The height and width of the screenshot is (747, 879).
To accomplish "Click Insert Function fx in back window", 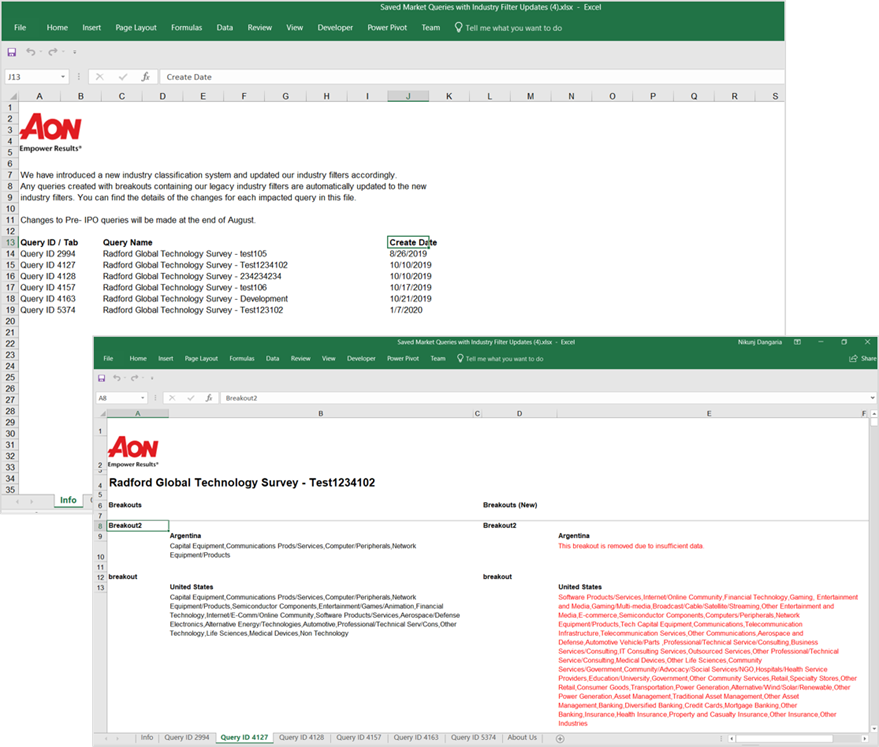I will [x=146, y=77].
